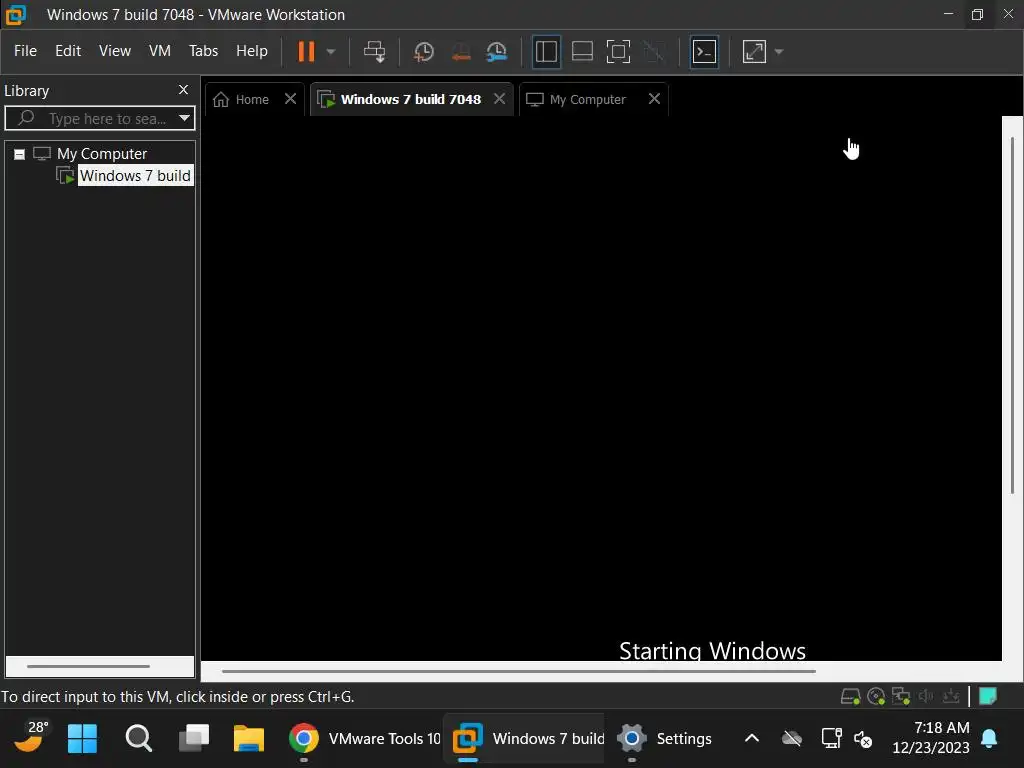The image size is (1024, 768).
Task: Collapse the My Computer tree node
Action: [x=20, y=154]
